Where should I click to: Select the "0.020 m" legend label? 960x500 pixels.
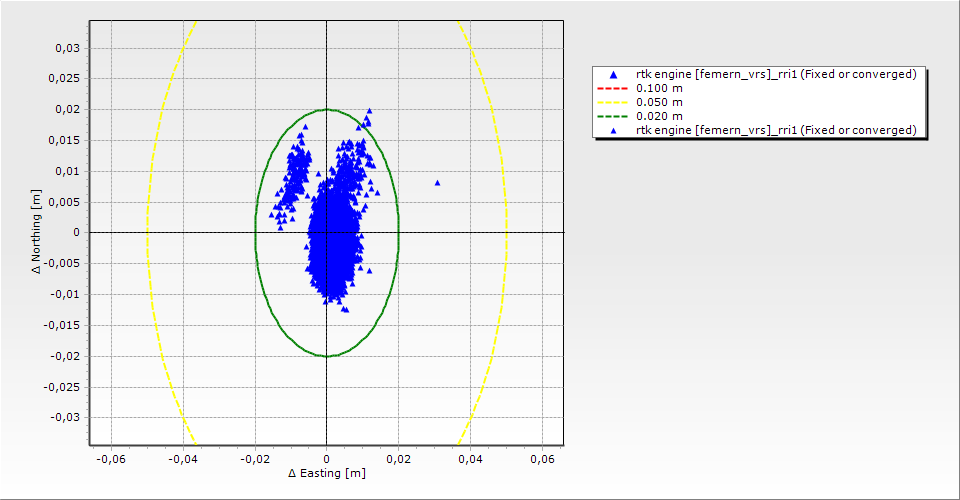[x=660, y=116]
